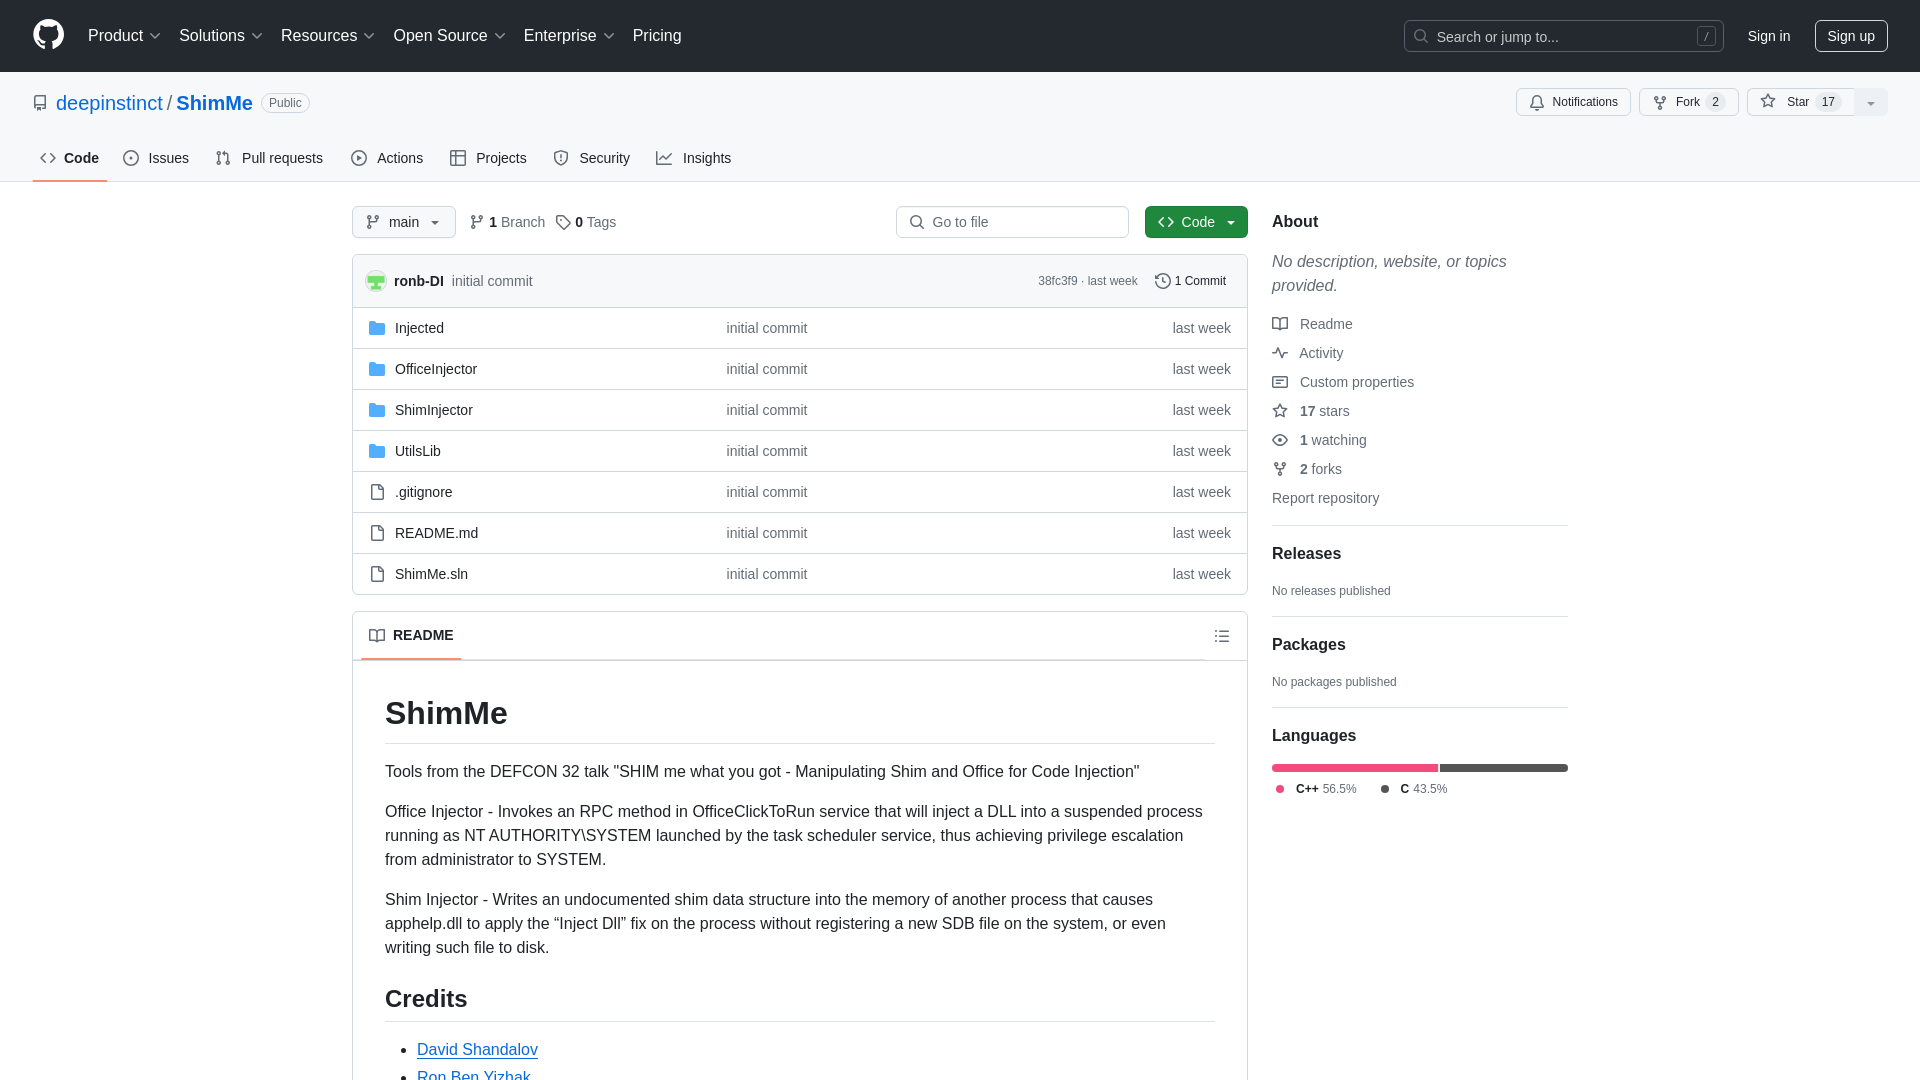The height and width of the screenshot is (1080, 1920).
Task: Select the Code tab
Action: pyautogui.click(x=70, y=158)
